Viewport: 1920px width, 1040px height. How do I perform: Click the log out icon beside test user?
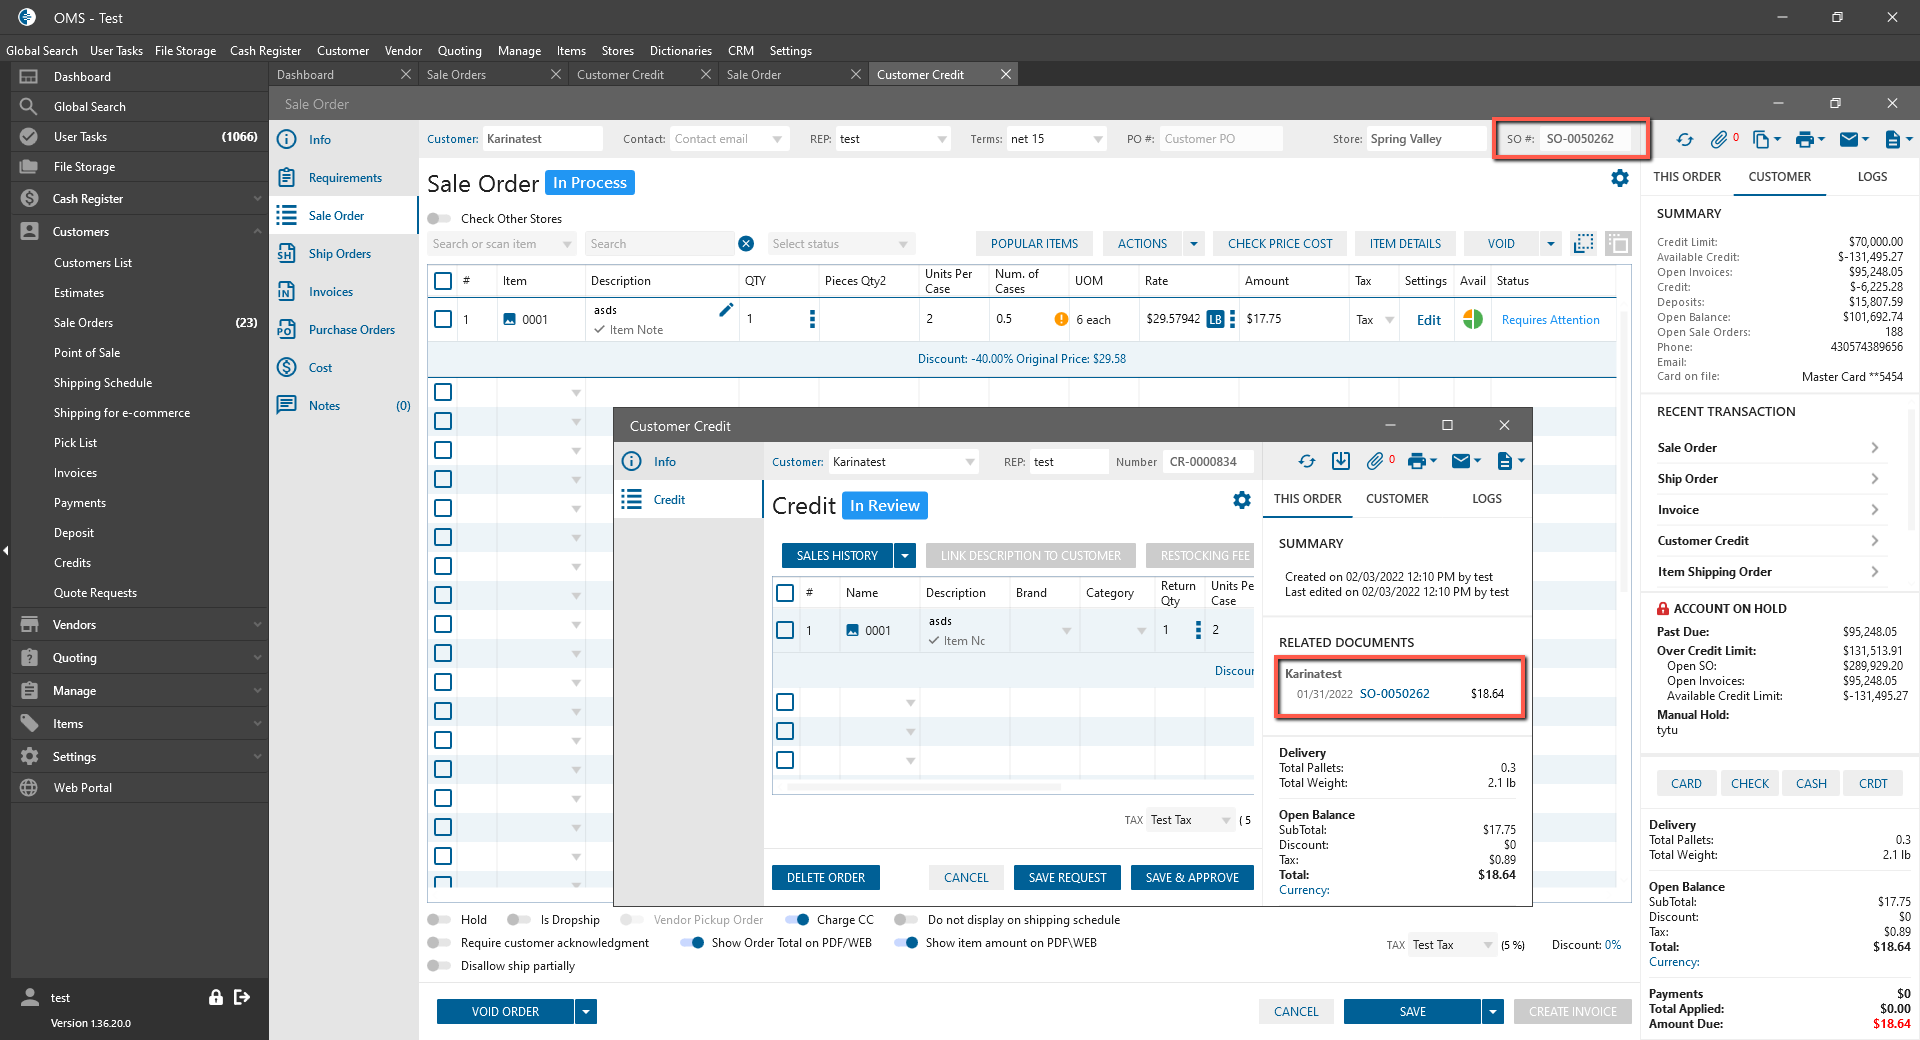(x=242, y=997)
